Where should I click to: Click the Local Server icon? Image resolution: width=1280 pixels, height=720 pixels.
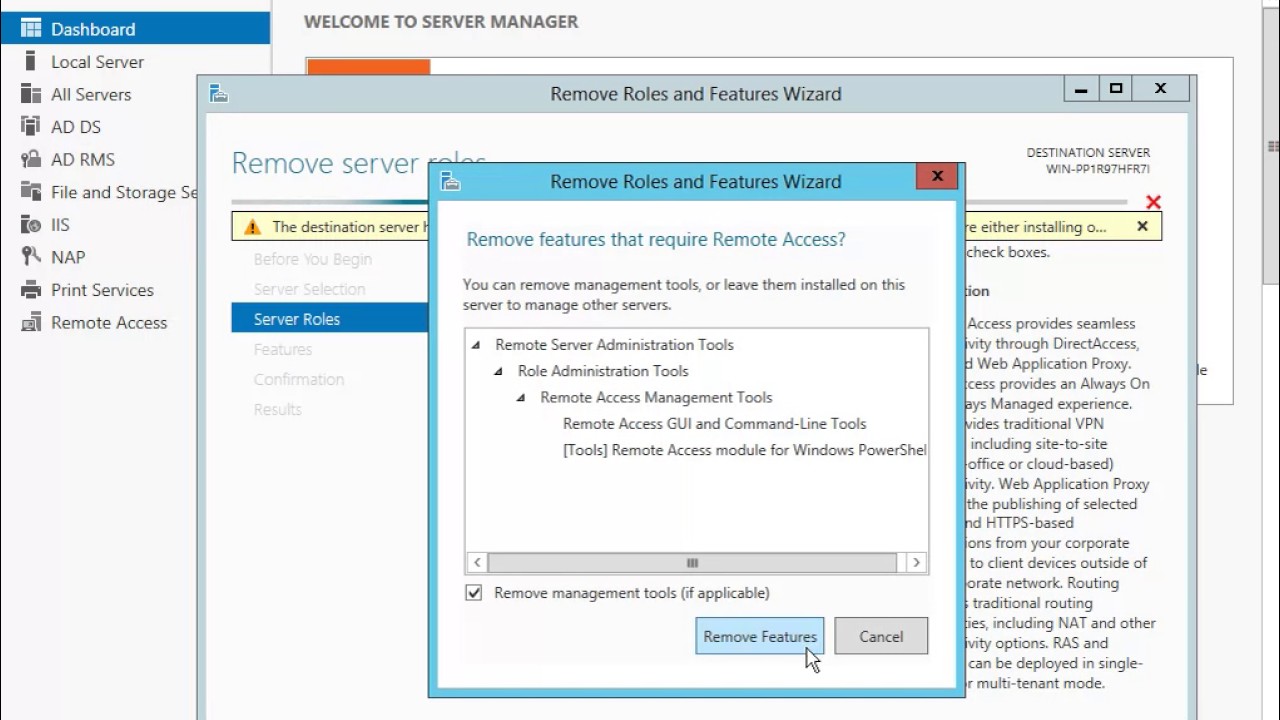click(x=31, y=61)
